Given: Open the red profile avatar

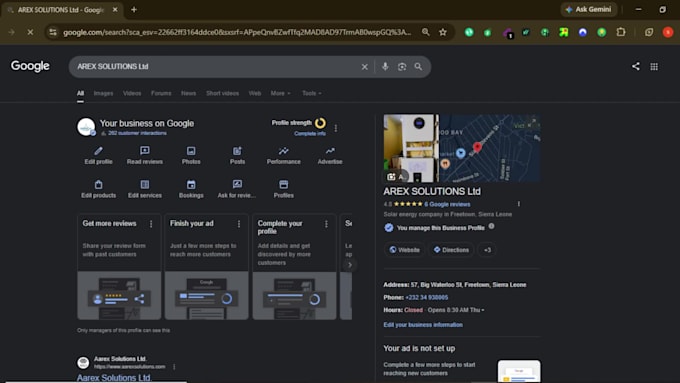Looking at the screenshot, I should tap(668, 32).
